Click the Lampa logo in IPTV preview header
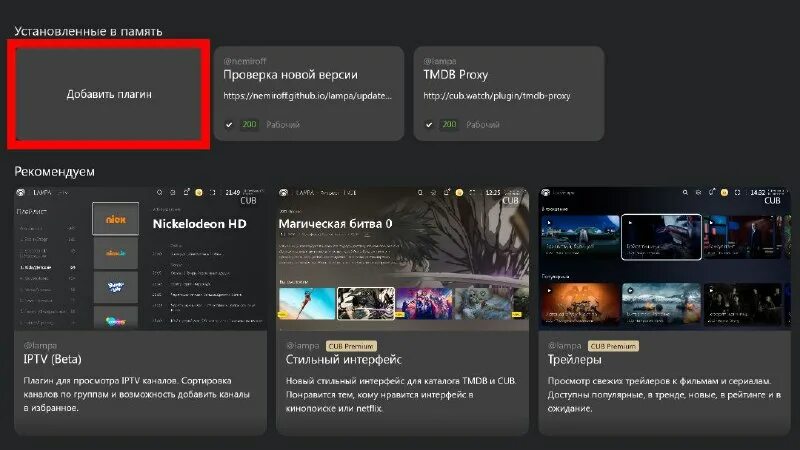This screenshot has width=800, height=450. click(x=20, y=192)
